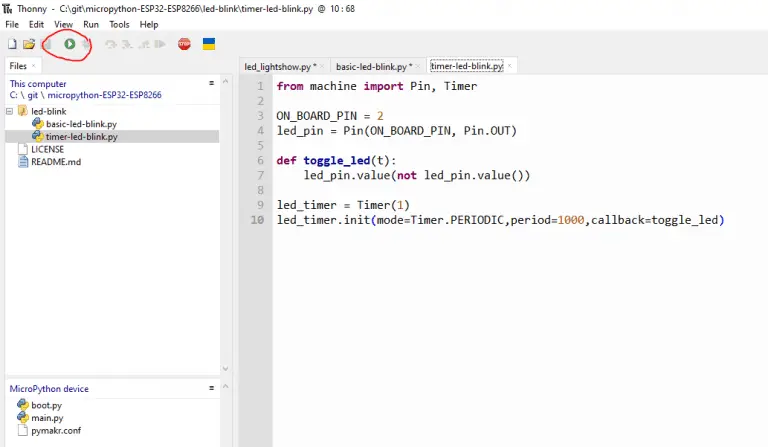
Task: Switch to basic-led-blink.py tab
Action: click(371, 66)
